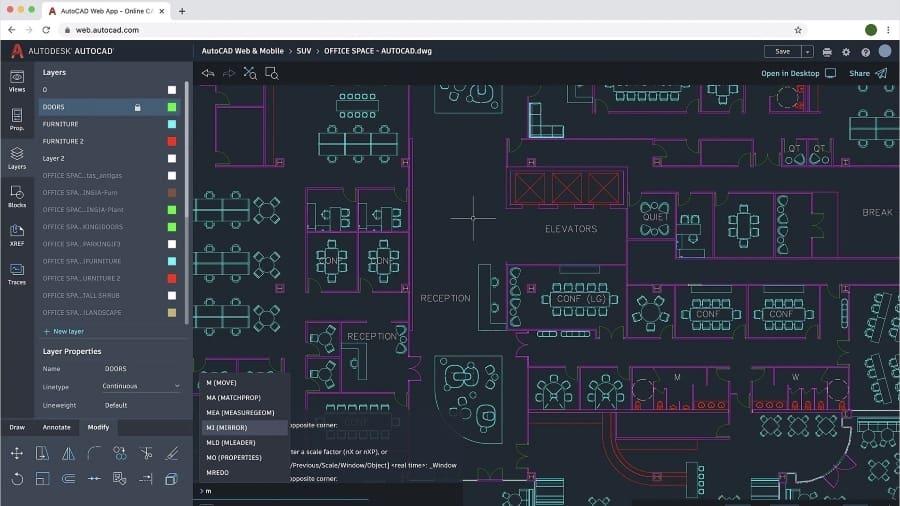Click the Zoom Window icon
This screenshot has height=506, width=900.
[x=271, y=73]
